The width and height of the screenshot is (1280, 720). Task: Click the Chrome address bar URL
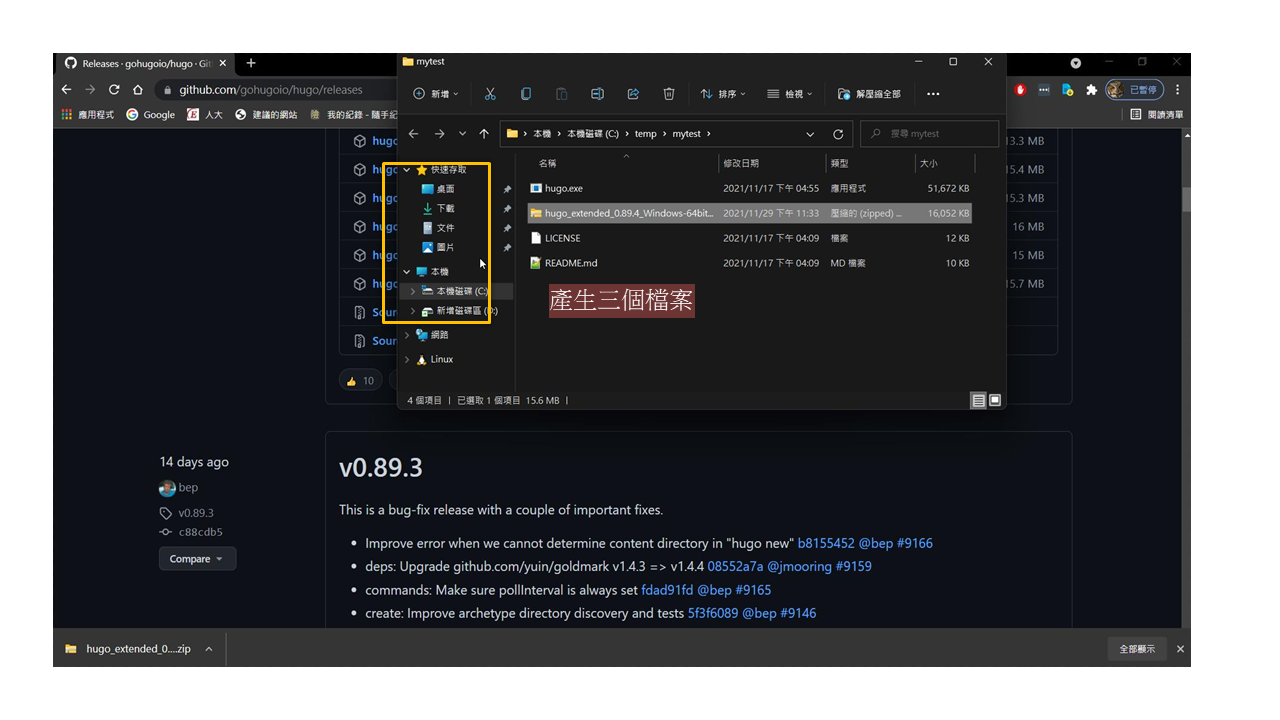(x=271, y=90)
